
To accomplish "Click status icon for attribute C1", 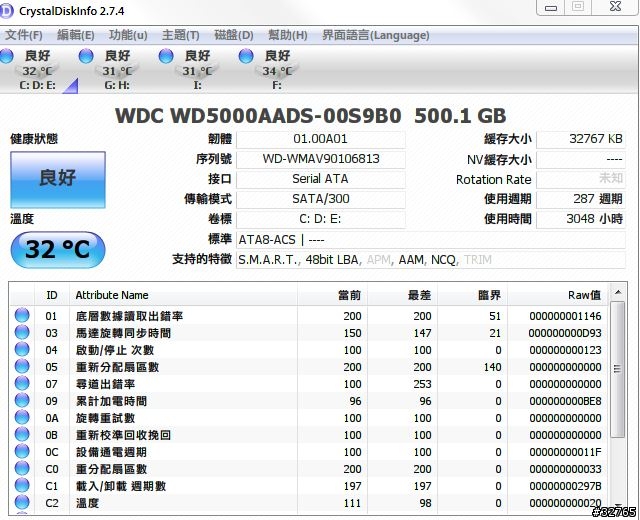I will 22,486.
